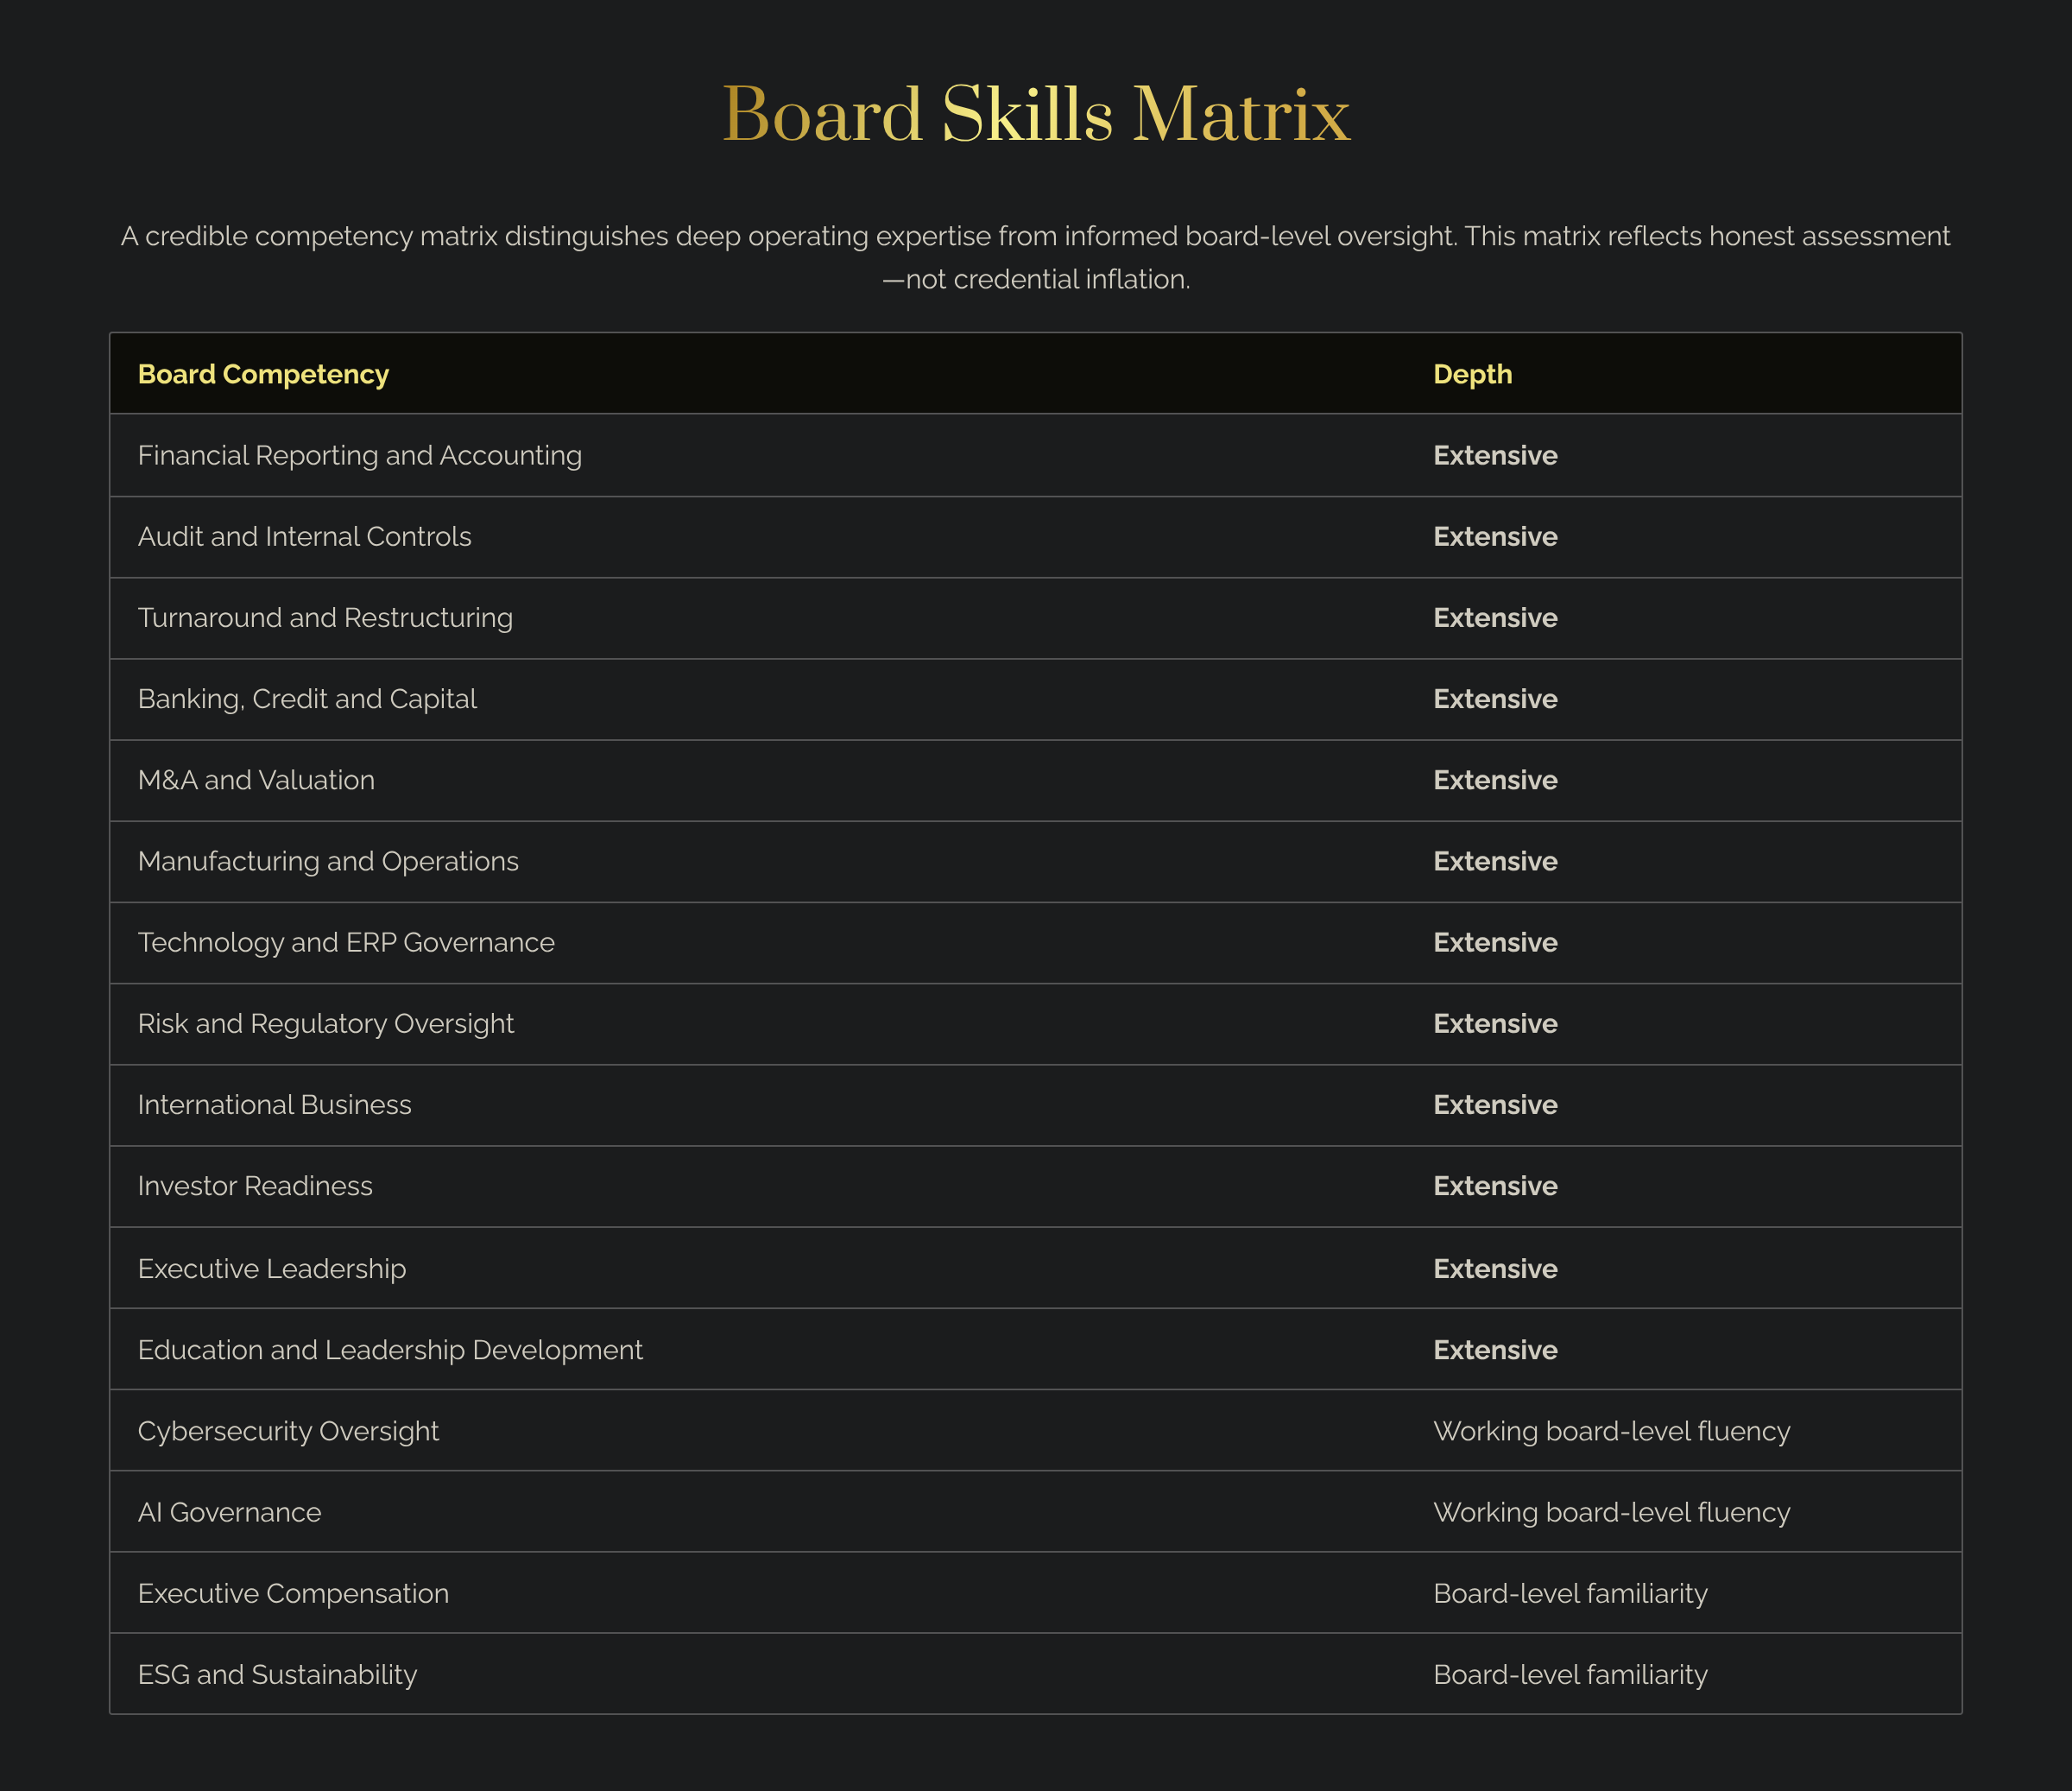
Task: Click the Board Skills Matrix heading
Action: point(1036,114)
